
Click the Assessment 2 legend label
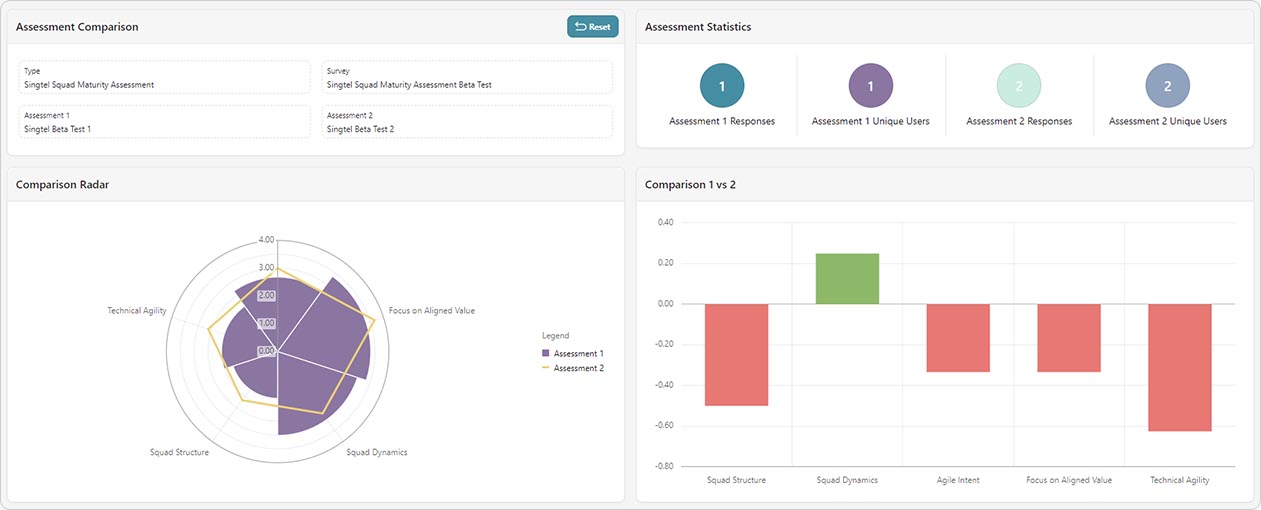(579, 368)
